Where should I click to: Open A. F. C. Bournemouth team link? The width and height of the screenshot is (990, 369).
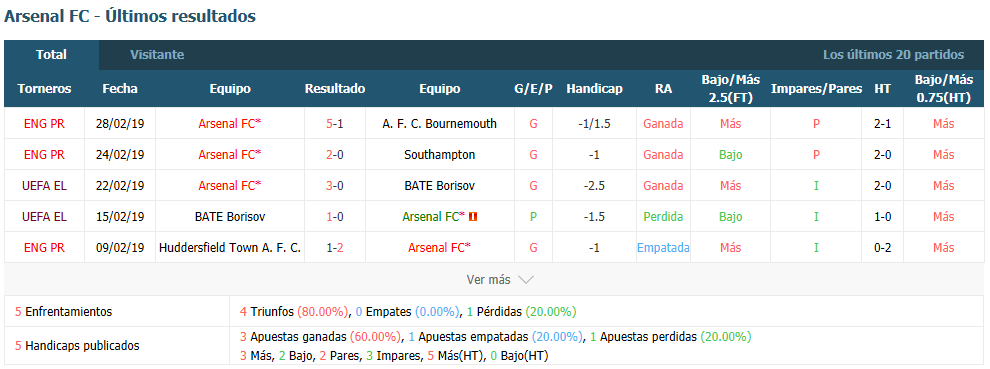tap(439, 124)
